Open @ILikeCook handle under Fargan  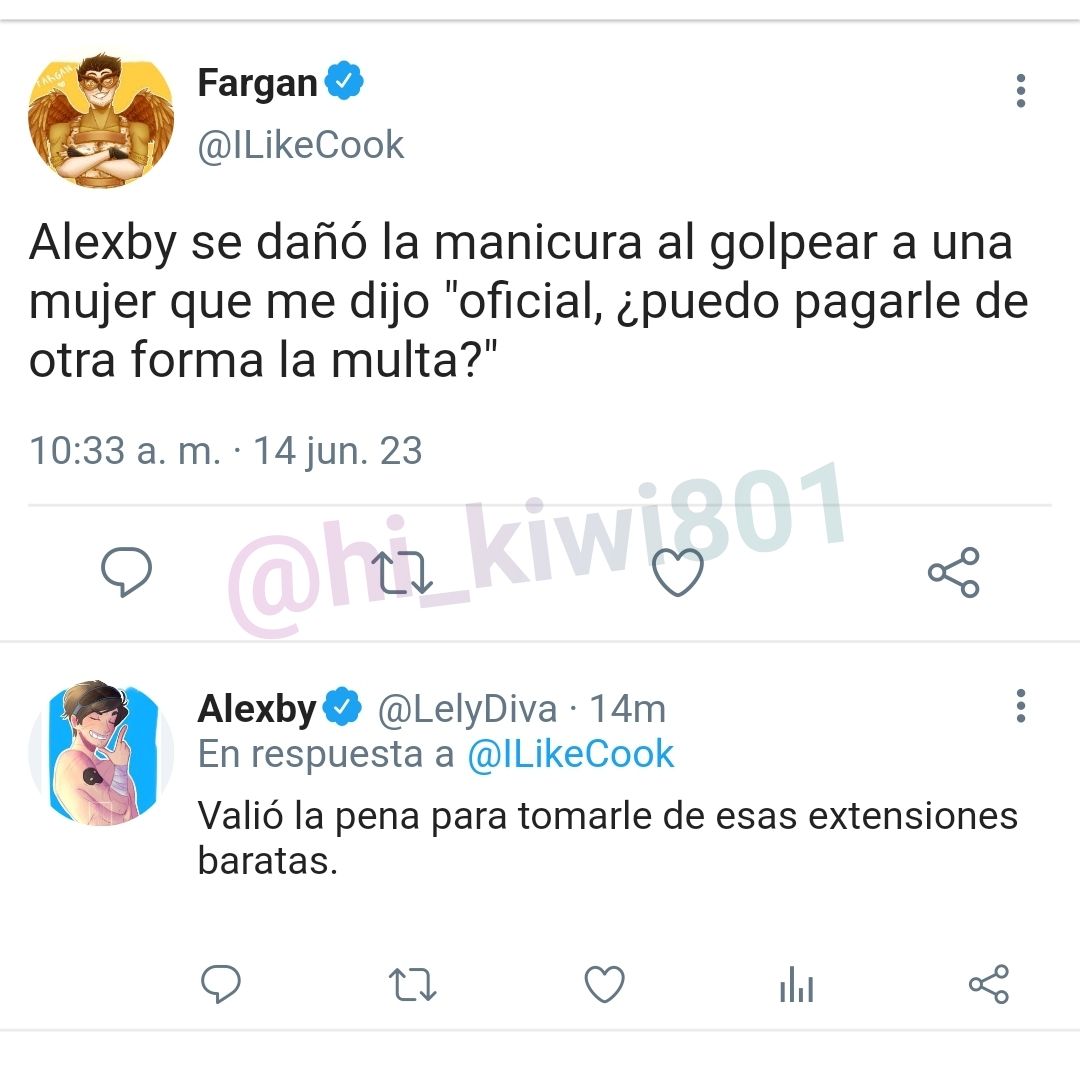click(300, 145)
